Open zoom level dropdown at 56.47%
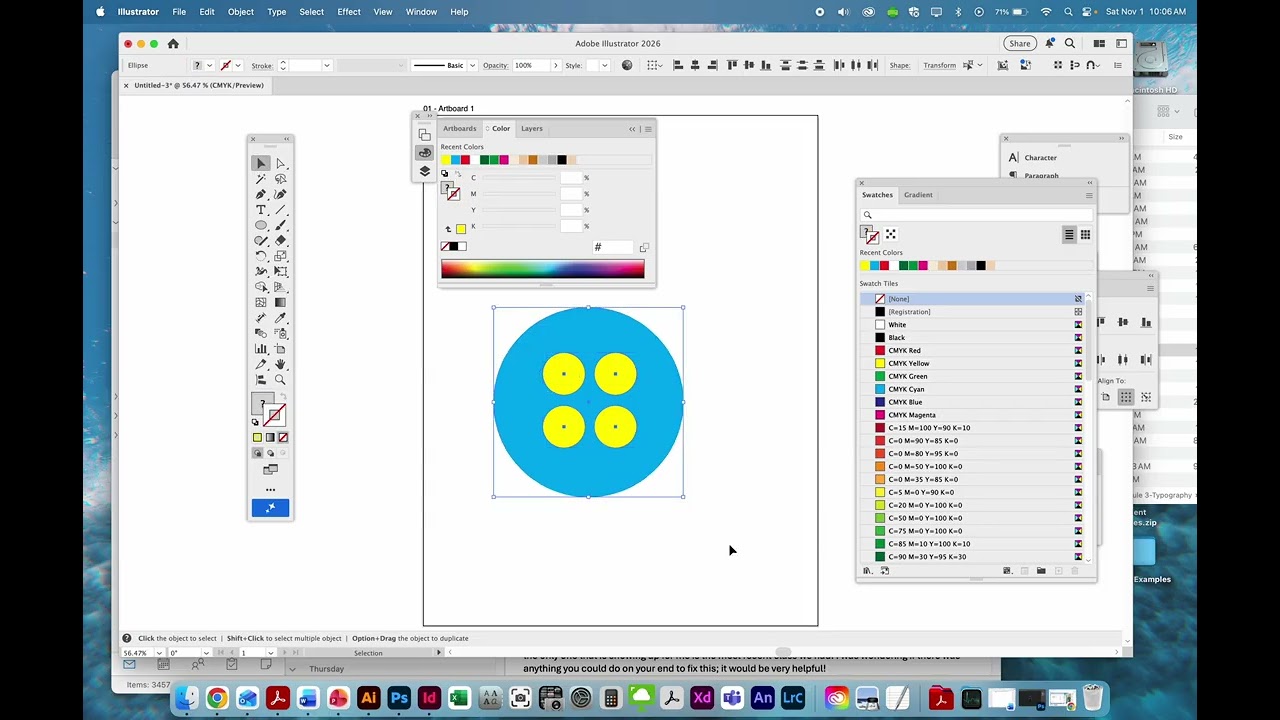This screenshot has height=720, width=1280. 159,653
